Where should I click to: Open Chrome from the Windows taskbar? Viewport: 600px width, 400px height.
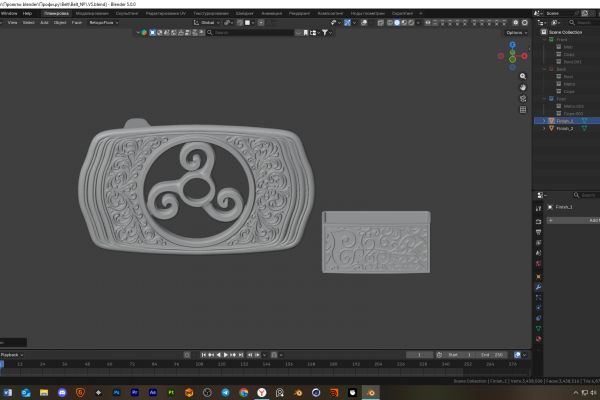tap(243, 392)
